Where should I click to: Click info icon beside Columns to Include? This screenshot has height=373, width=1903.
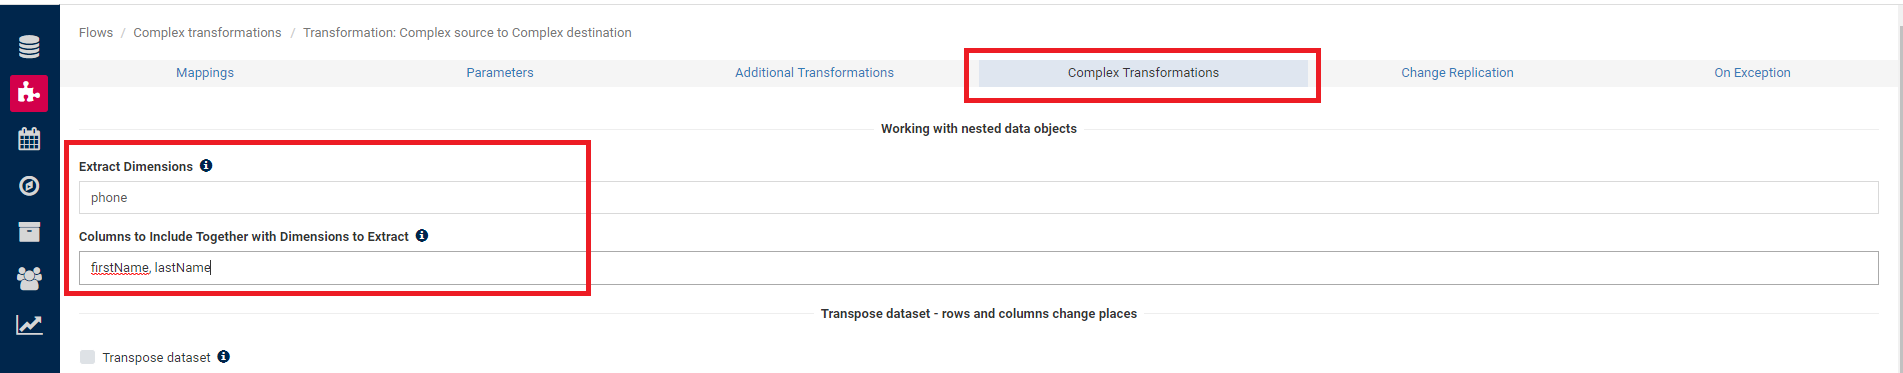[x=422, y=236]
